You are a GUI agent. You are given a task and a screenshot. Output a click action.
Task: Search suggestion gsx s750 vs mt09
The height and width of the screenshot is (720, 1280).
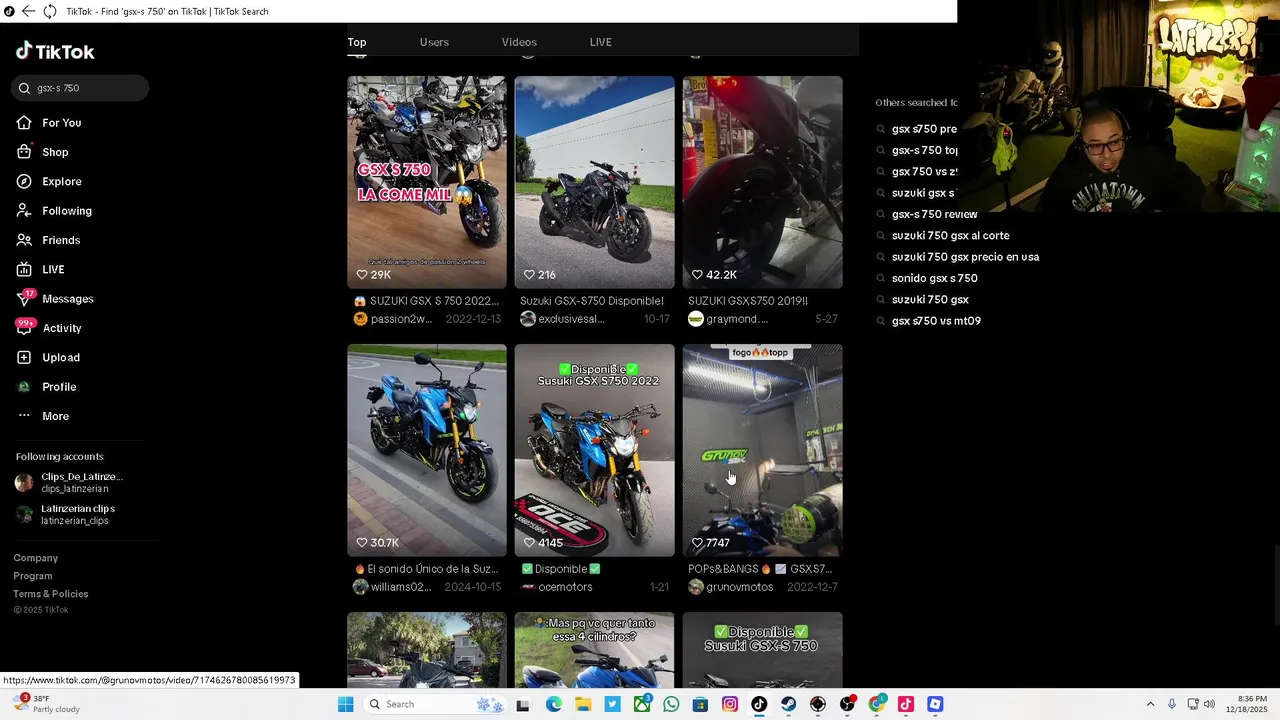point(936,321)
